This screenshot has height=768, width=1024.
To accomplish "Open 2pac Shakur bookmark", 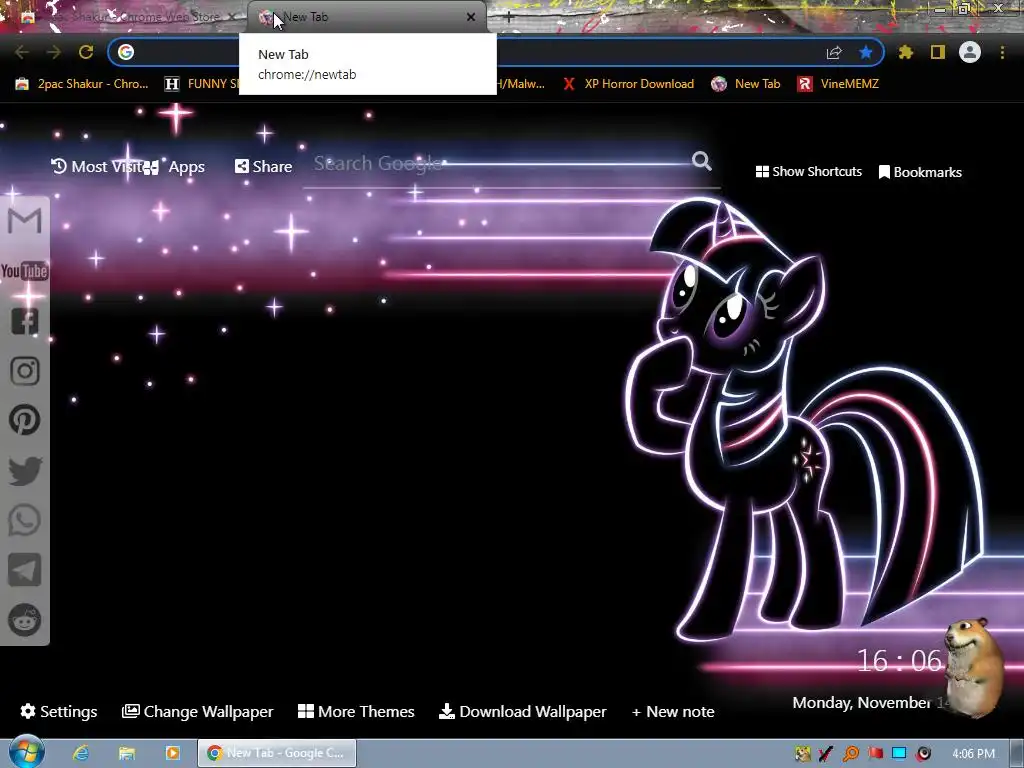I will pos(82,84).
